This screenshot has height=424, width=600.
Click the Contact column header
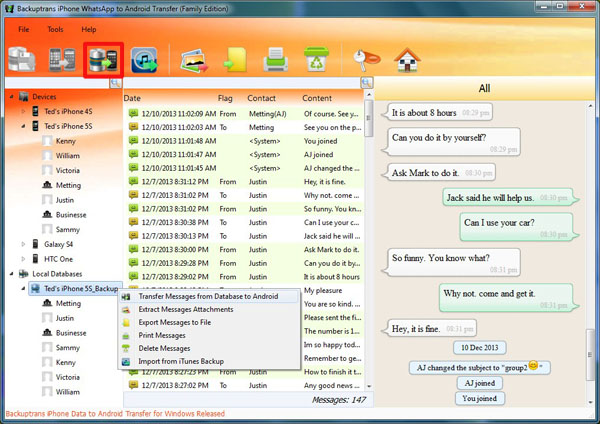point(261,98)
